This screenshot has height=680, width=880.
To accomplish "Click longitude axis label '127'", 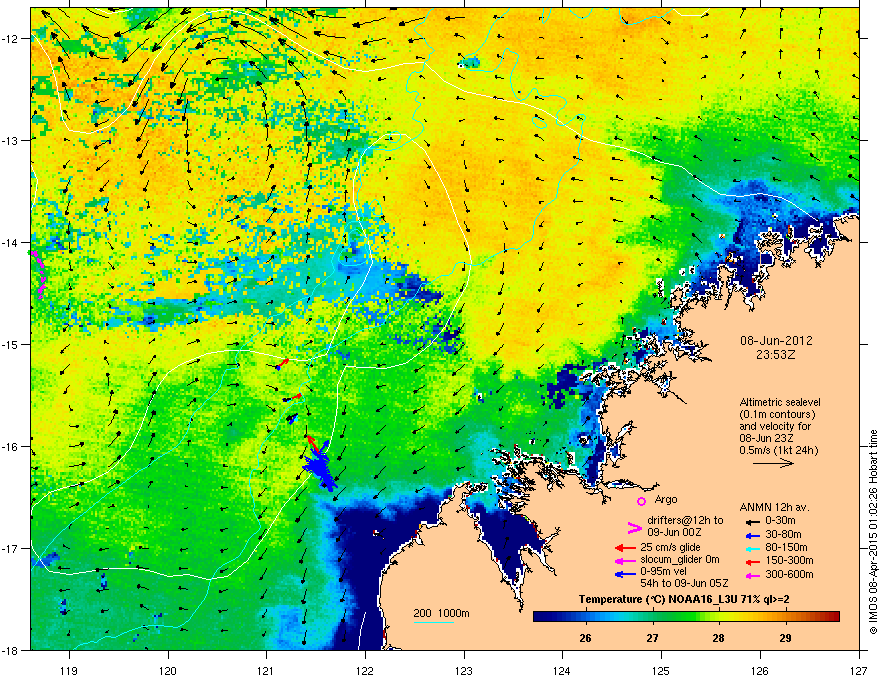I will click(x=859, y=670).
